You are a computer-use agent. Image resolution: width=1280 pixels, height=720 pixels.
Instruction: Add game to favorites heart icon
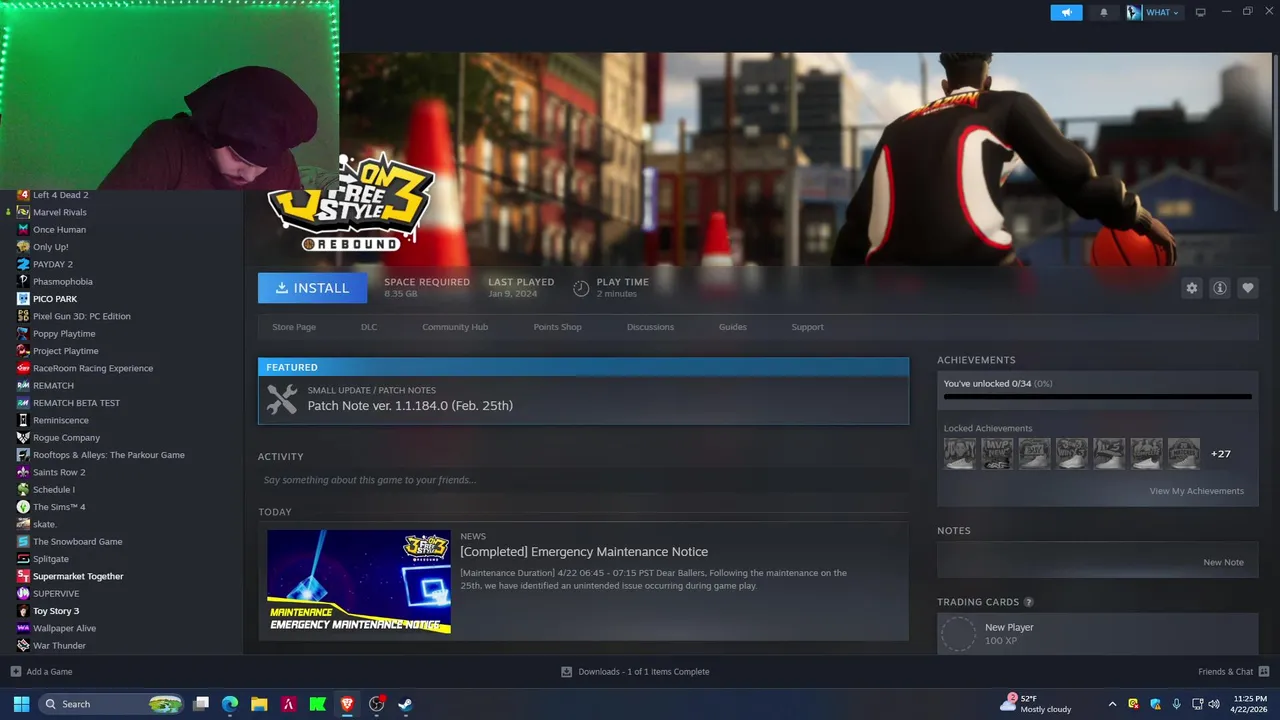coord(1247,288)
